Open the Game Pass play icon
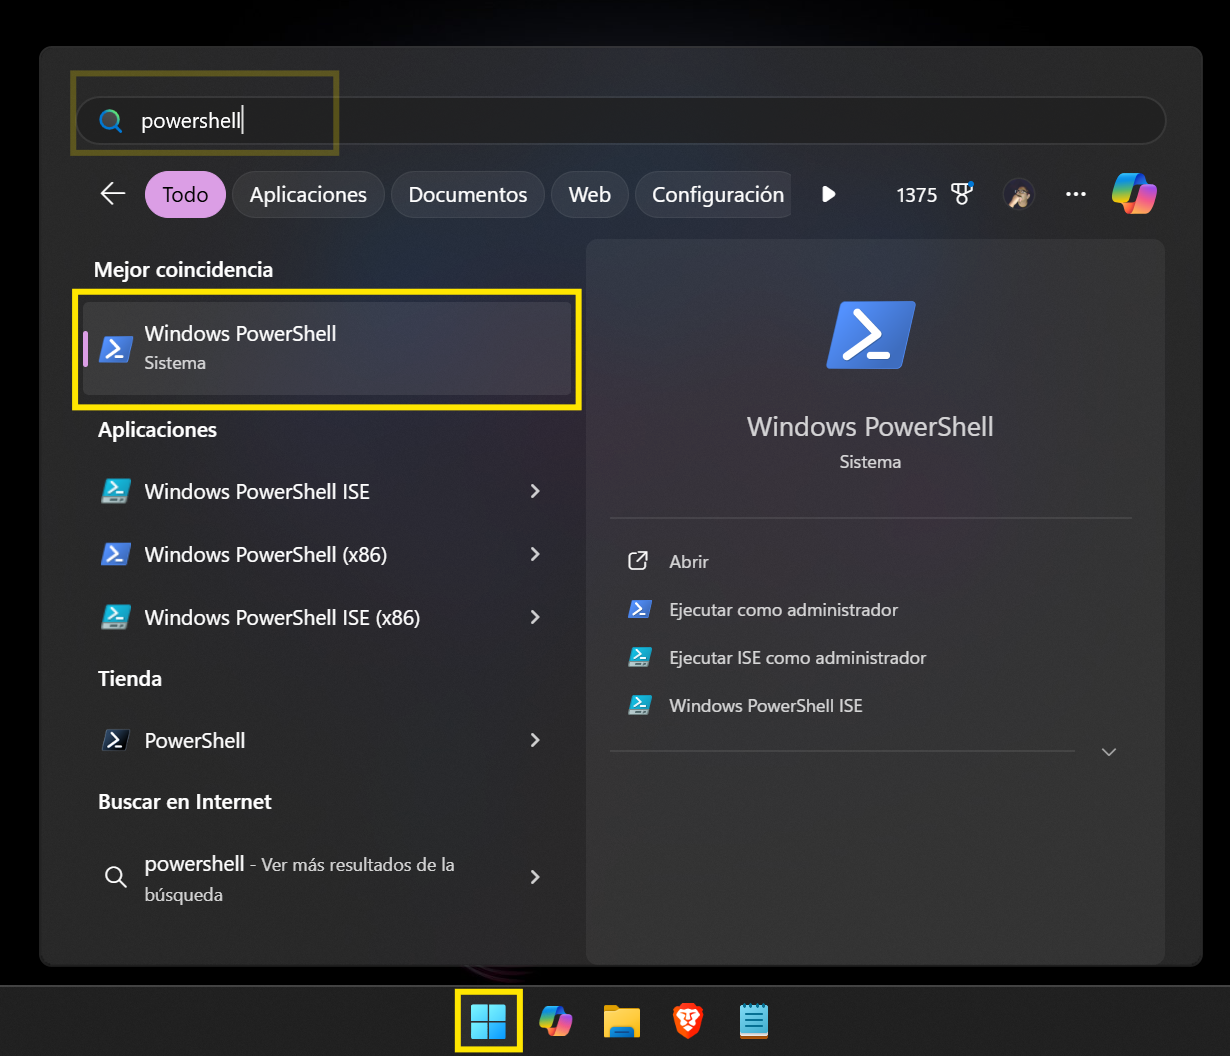The image size is (1230, 1056). tap(829, 194)
